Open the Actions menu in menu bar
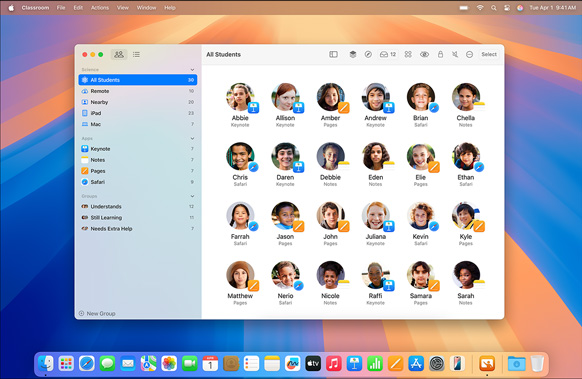 point(100,7)
